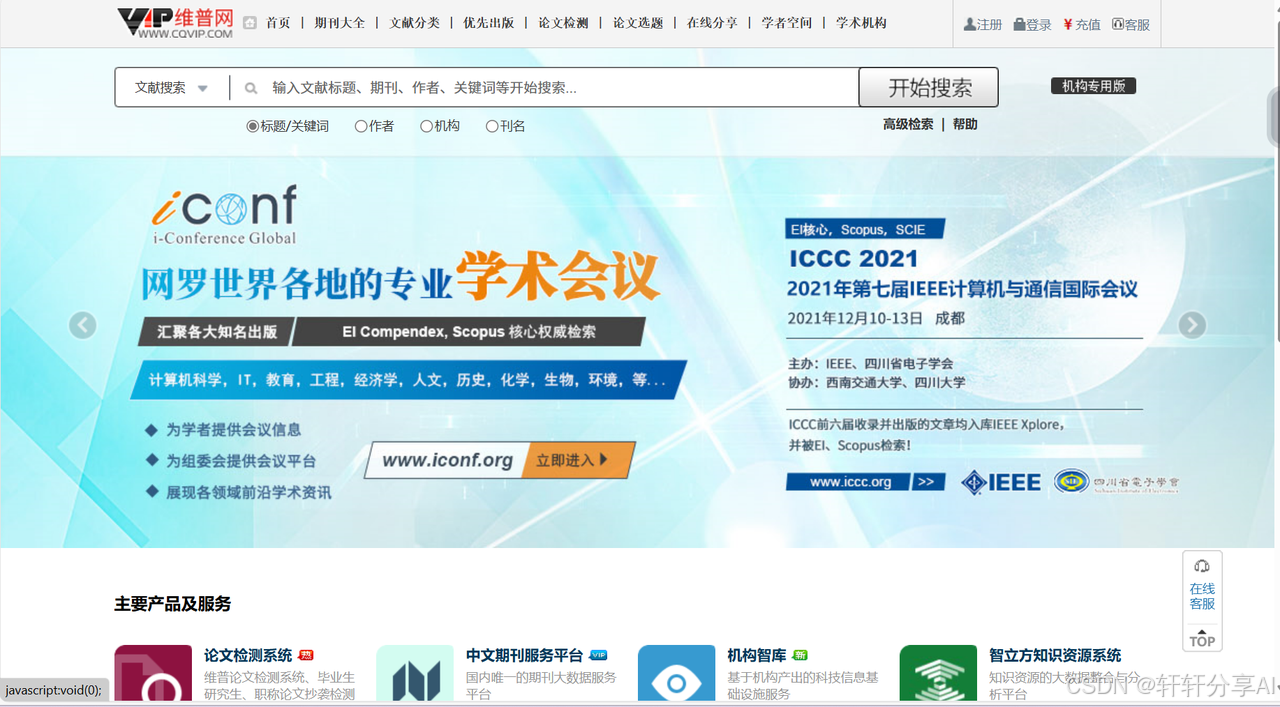Click the 机构专用版 button

coord(1093,86)
